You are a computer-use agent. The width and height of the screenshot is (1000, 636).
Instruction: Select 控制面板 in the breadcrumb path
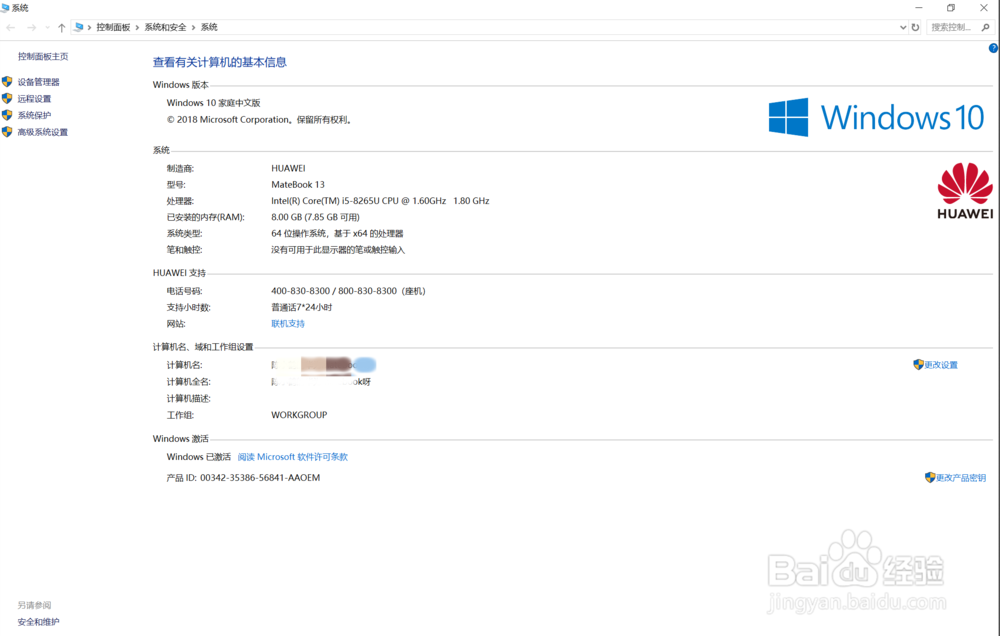[x=113, y=27]
